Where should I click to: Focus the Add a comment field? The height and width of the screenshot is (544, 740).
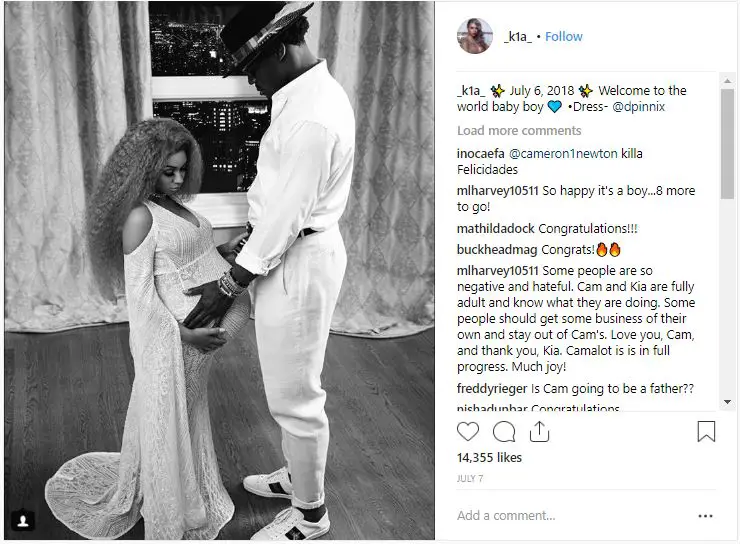(571, 516)
